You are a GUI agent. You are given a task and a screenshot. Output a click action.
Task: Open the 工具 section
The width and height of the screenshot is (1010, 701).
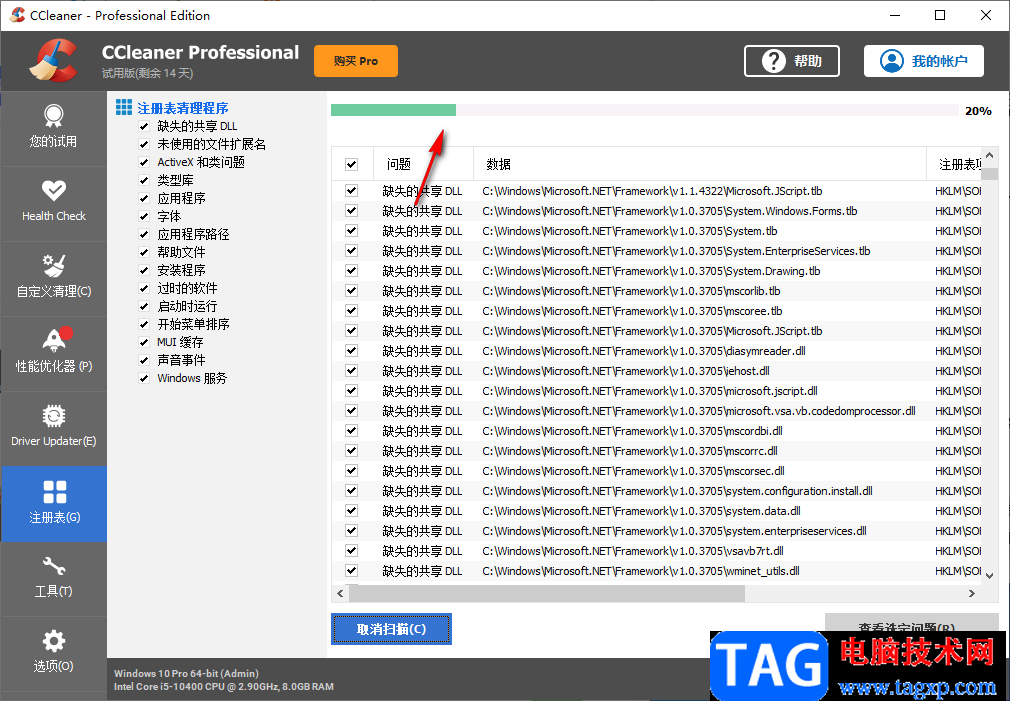pos(53,578)
